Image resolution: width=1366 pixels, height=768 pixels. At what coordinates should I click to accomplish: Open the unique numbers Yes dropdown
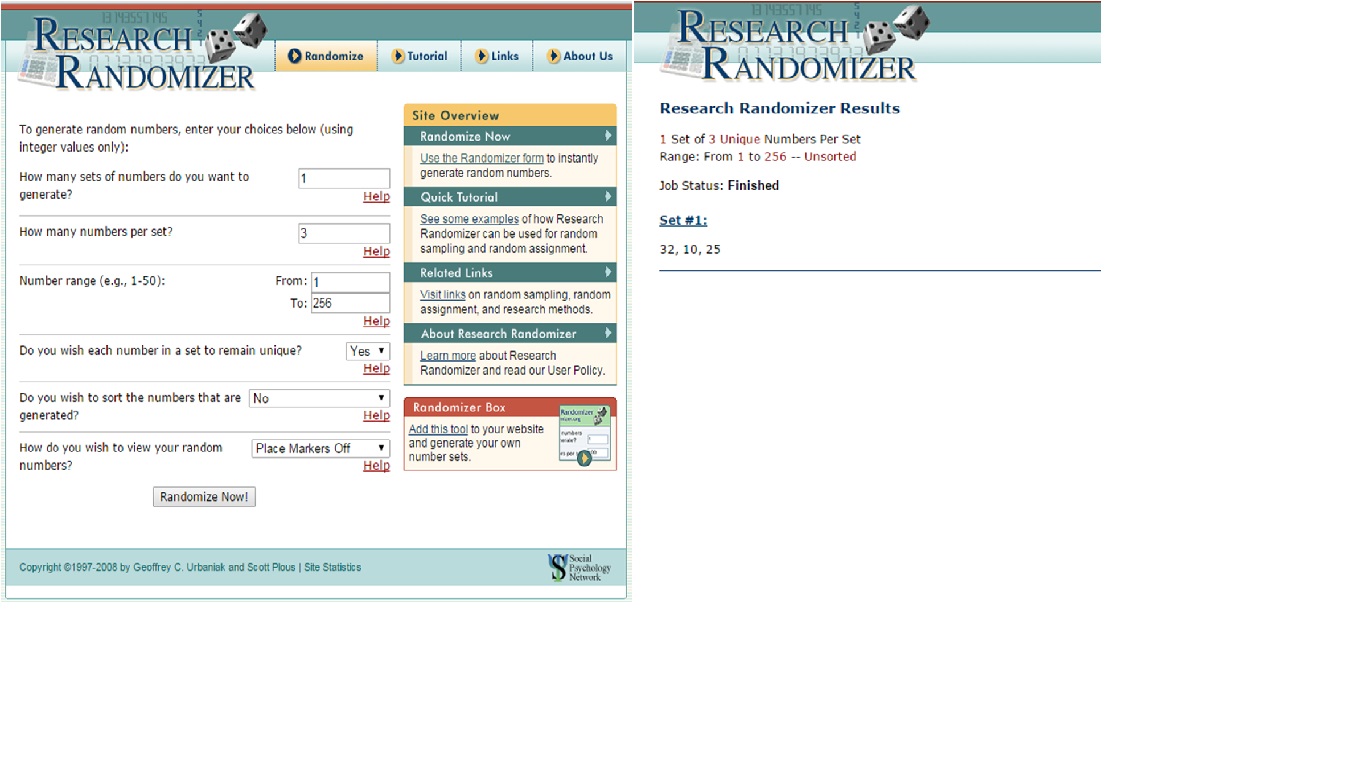[368, 351]
